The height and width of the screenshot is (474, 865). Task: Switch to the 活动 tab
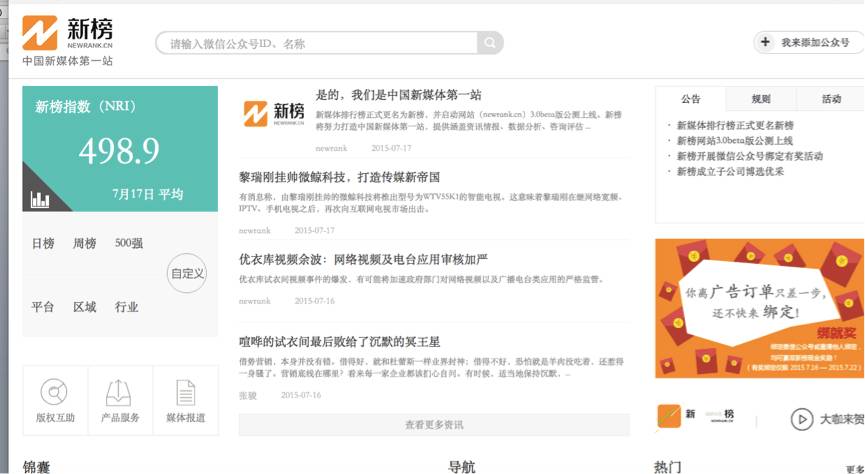pyautogui.click(x=830, y=99)
